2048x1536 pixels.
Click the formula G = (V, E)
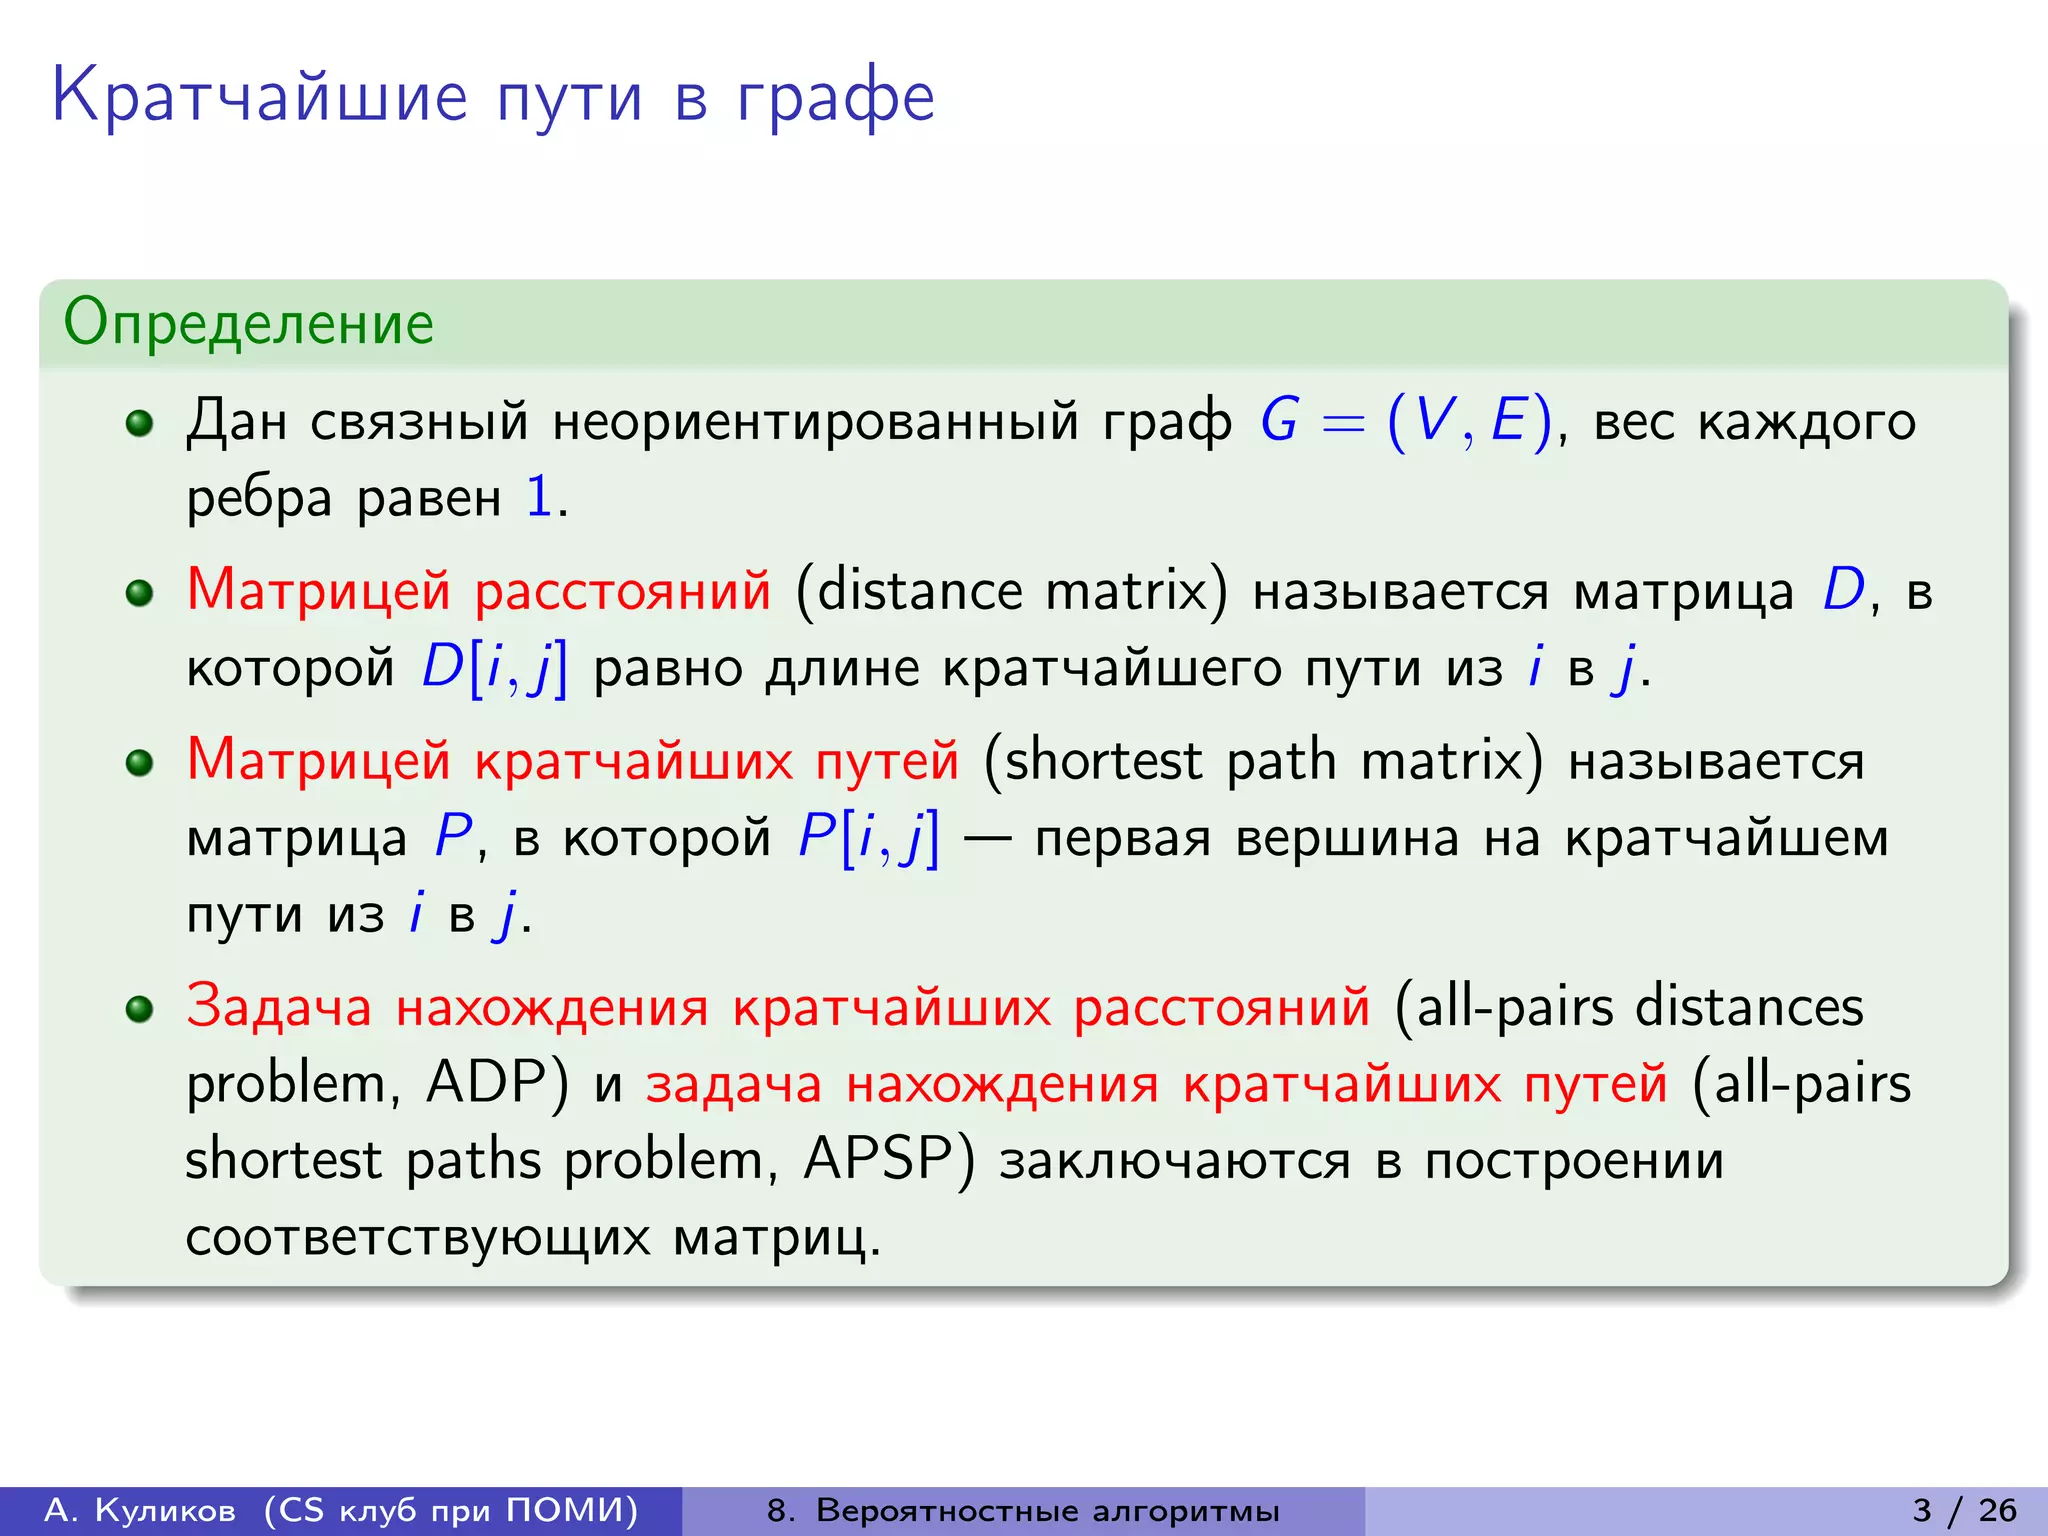tap(1406, 421)
